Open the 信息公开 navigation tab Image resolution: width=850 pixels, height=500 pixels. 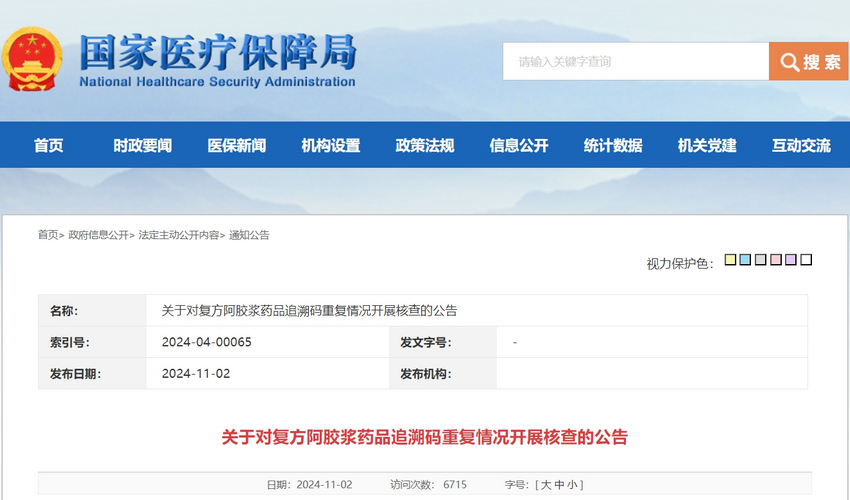click(519, 145)
